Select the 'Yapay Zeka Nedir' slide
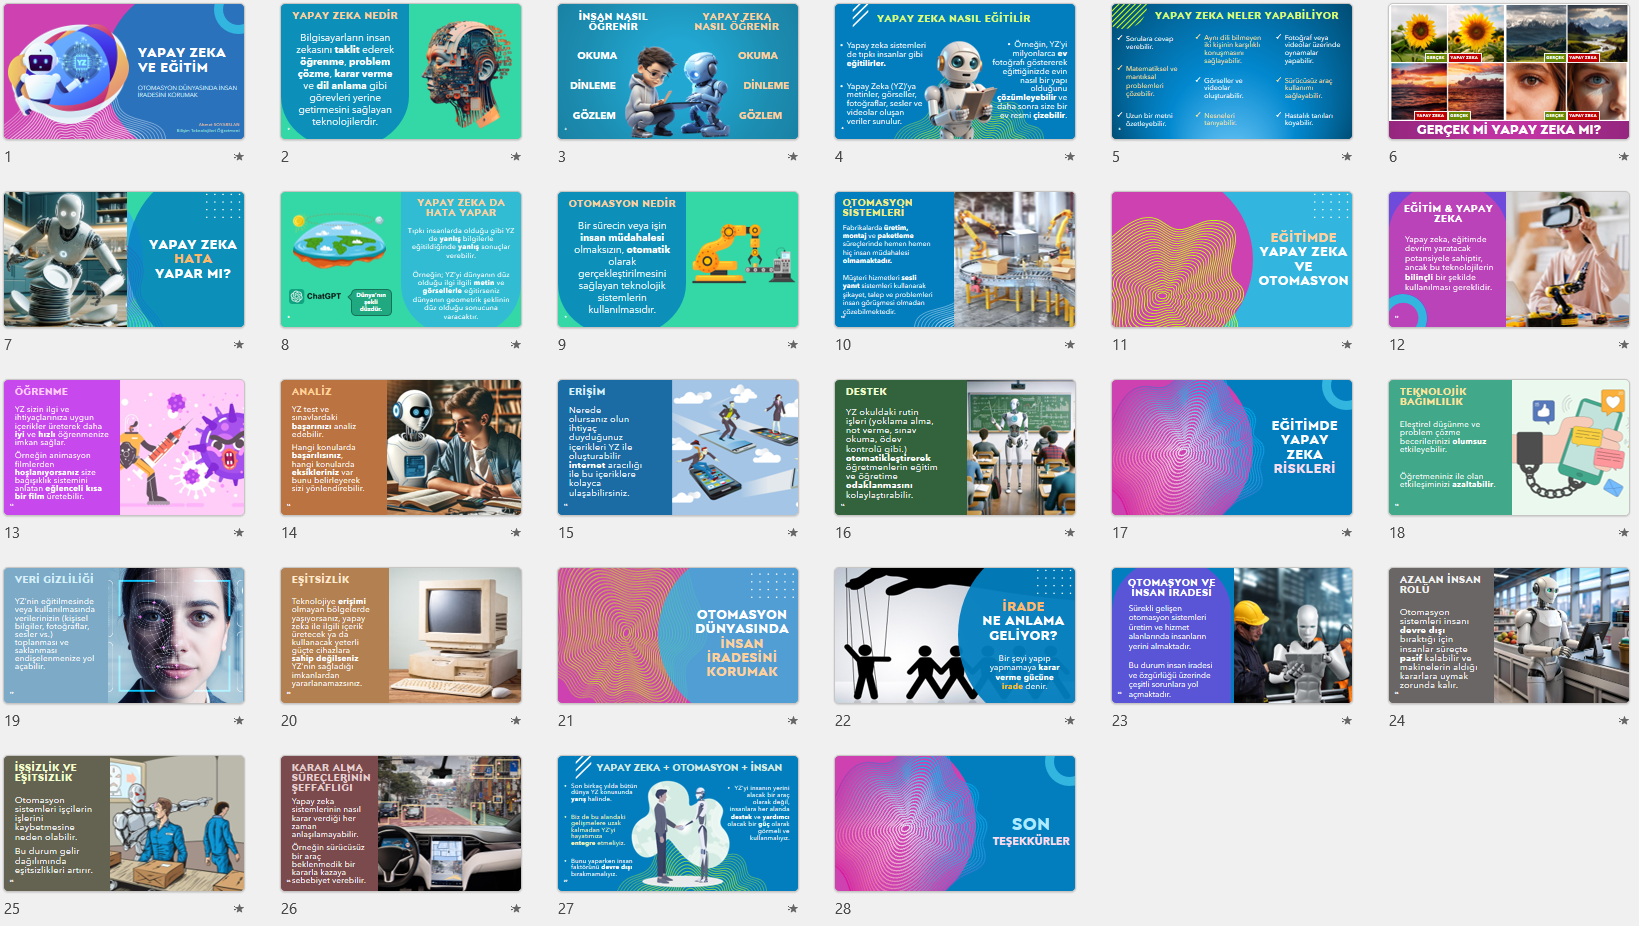The width and height of the screenshot is (1639, 926). 401,72
